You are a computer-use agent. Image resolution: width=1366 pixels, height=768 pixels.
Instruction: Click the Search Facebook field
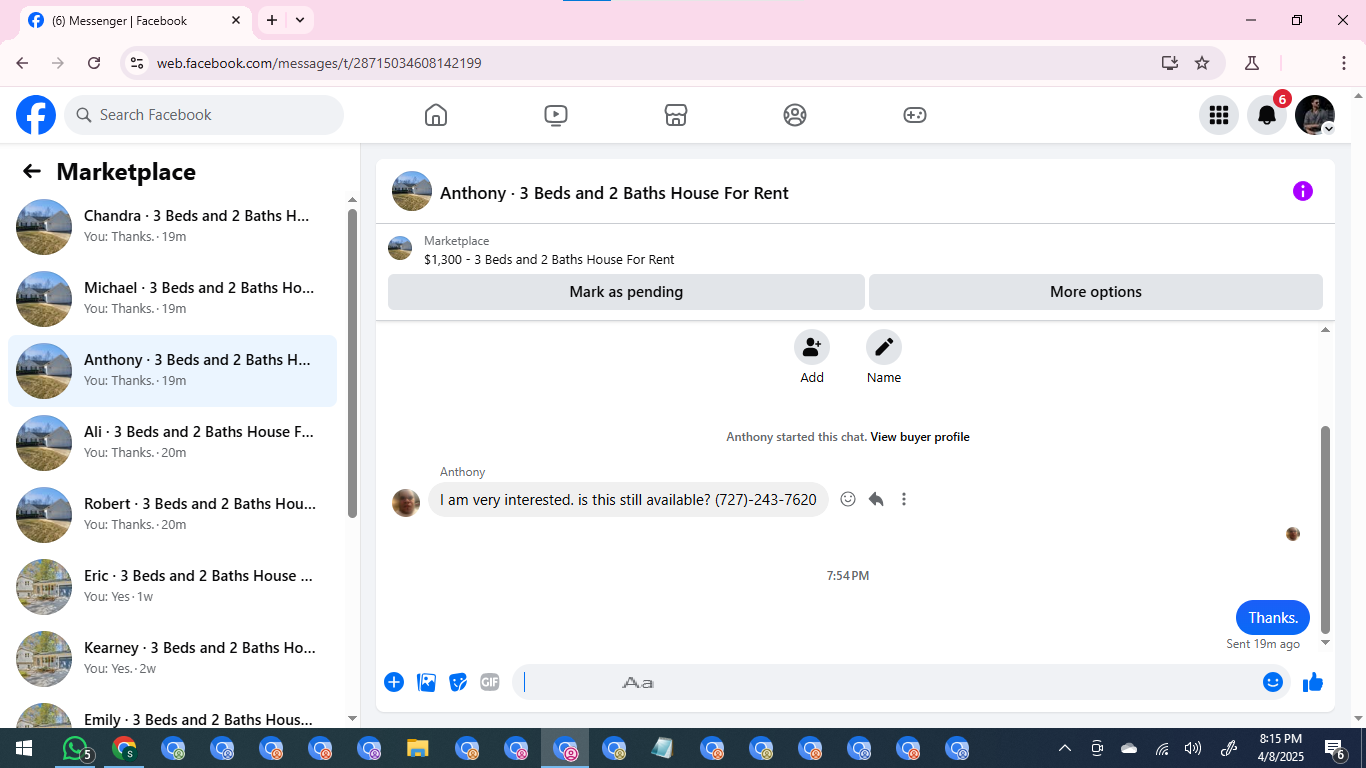point(204,115)
